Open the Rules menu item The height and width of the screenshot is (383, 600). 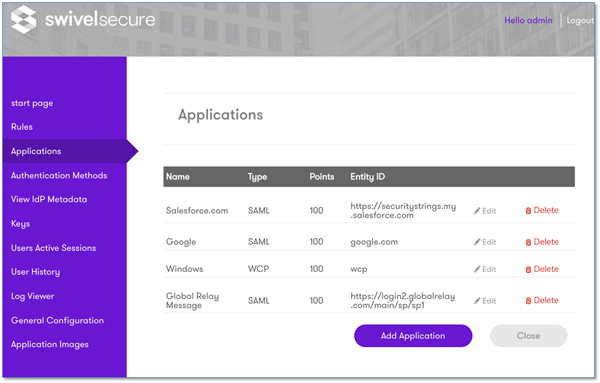point(22,127)
